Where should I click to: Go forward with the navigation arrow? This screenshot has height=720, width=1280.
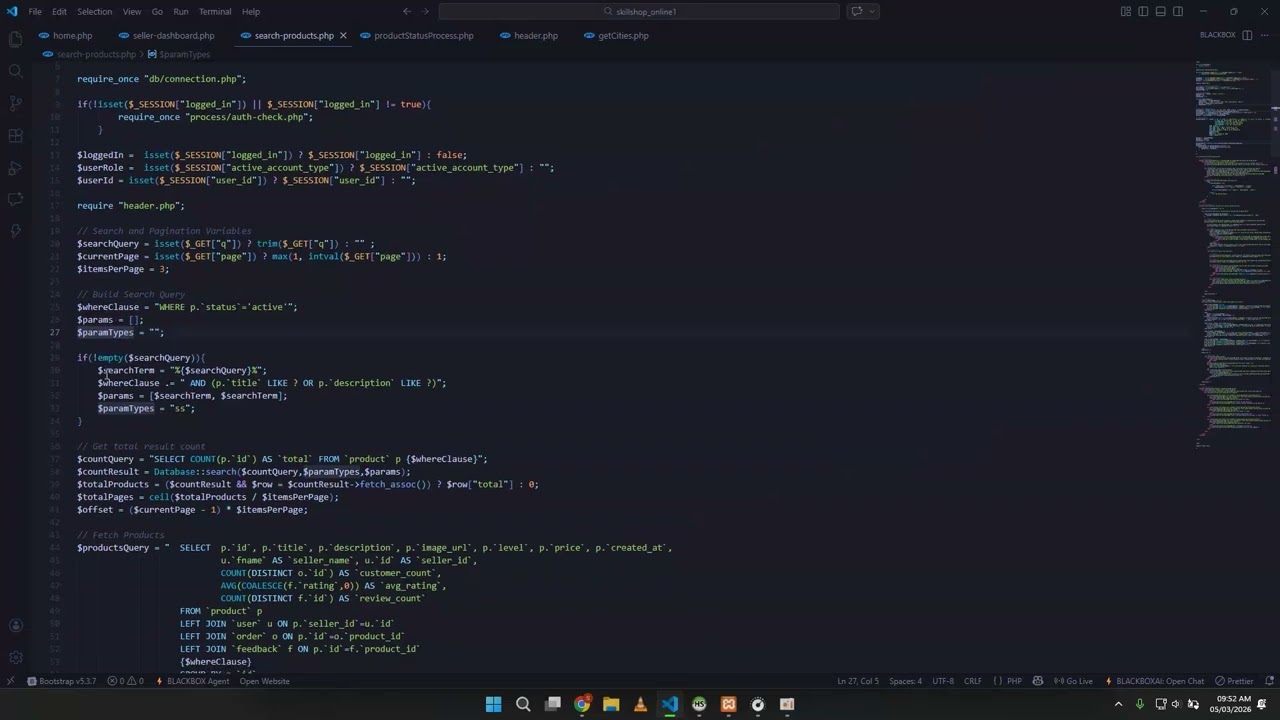(x=426, y=11)
